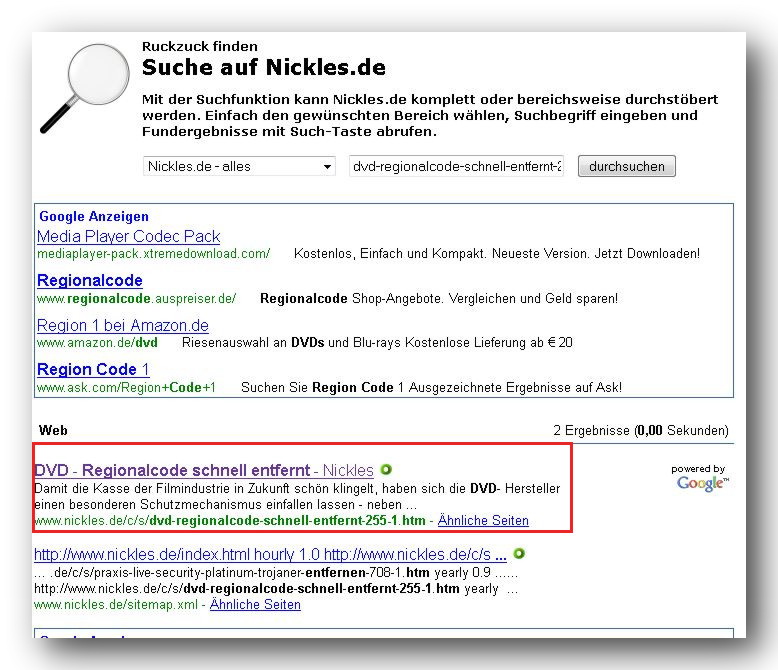Screen dimensions: 778x670
Task: Open the 'Nickles.de - alles' dropdown
Action: [x=239, y=166]
